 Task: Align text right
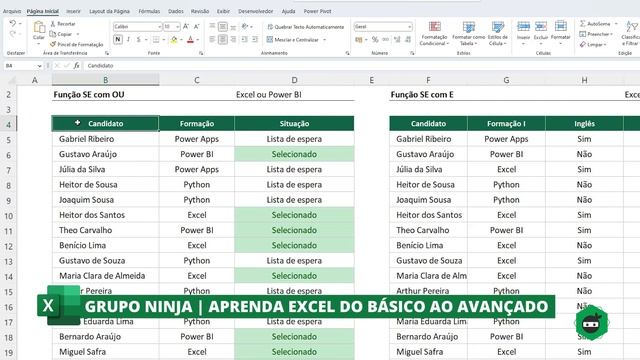(x=233, y=40)
